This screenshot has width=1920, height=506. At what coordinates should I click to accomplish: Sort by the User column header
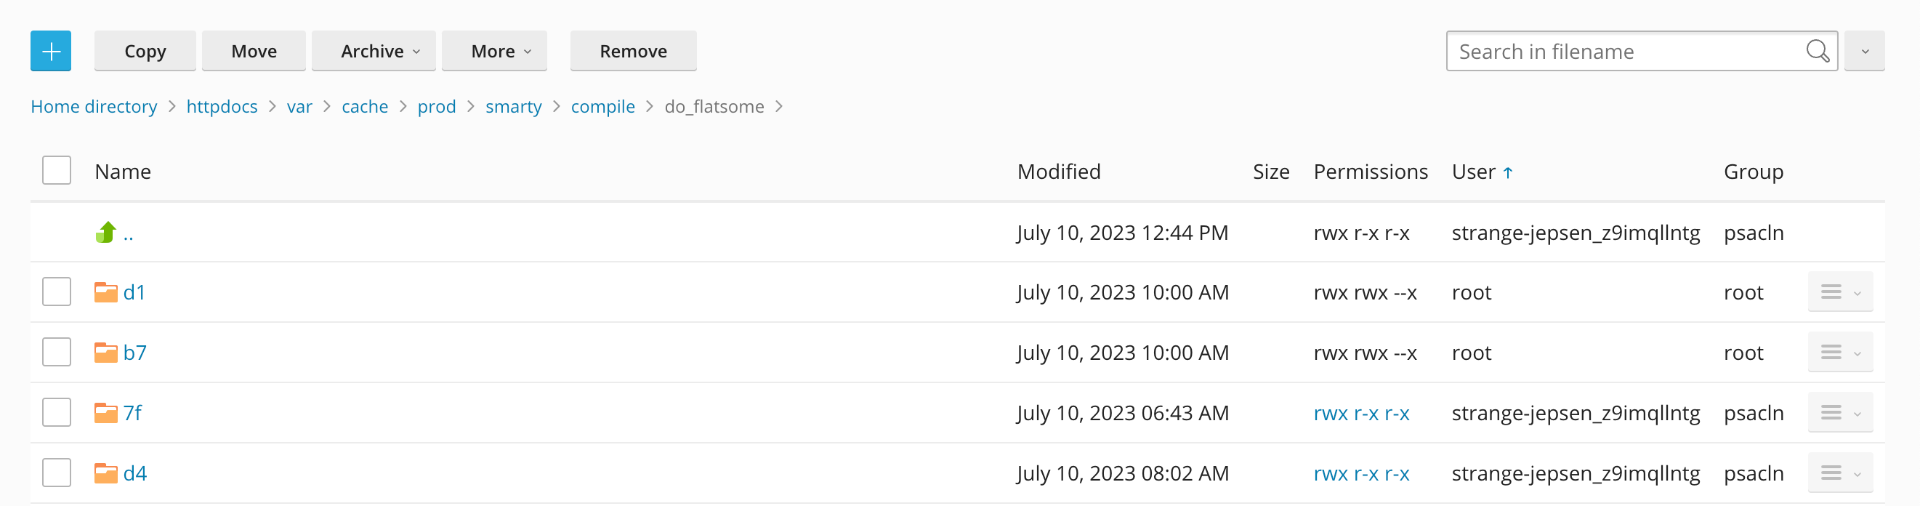1474,172
